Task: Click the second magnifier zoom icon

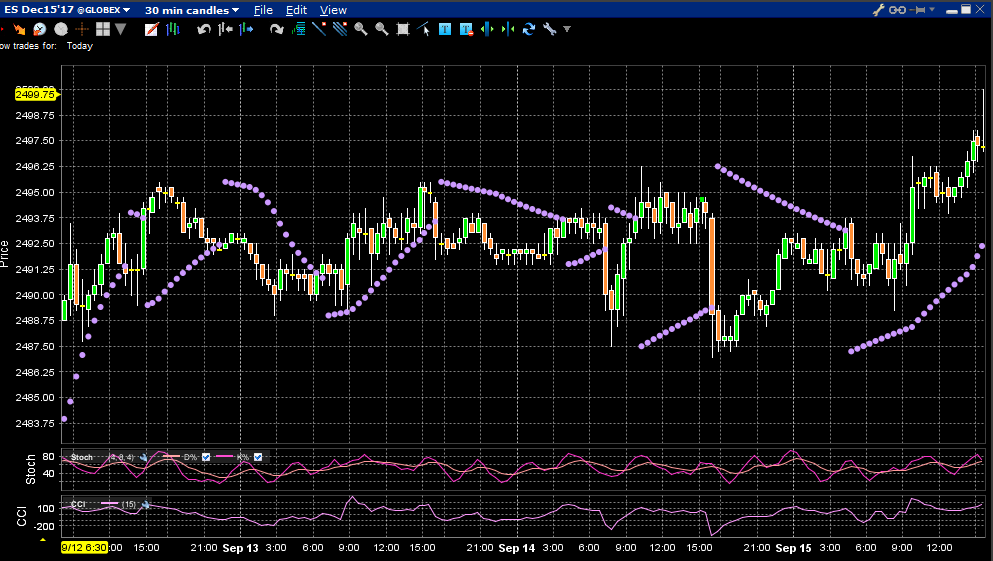Action: click(382, 29)
